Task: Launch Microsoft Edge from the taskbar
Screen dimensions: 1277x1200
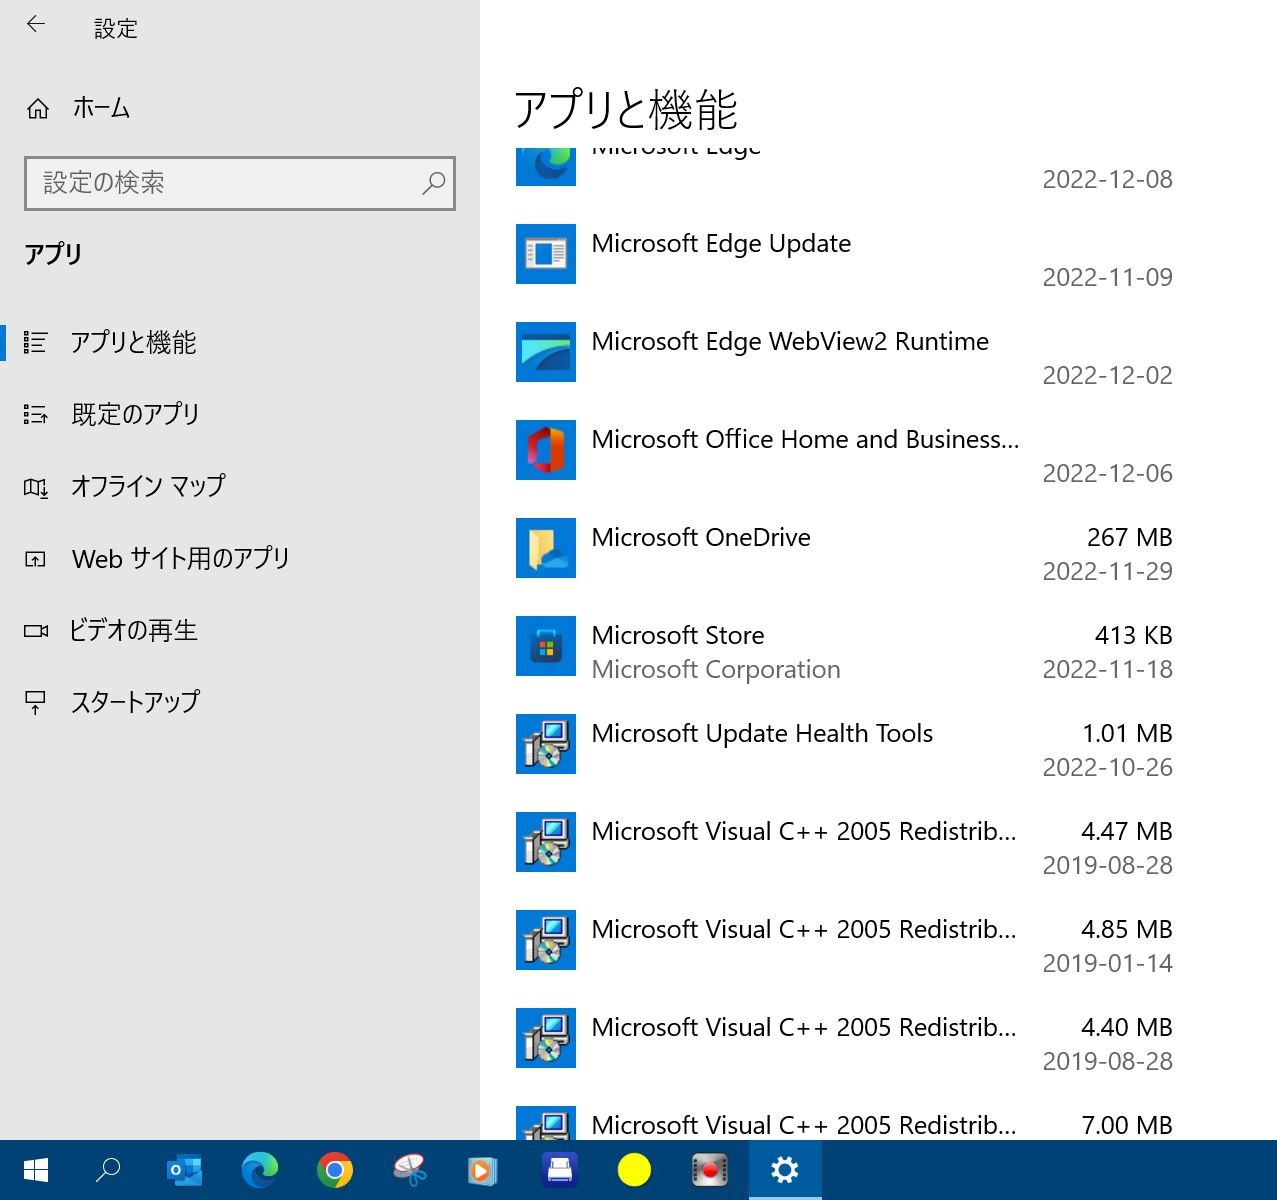Action: (260, 1170)
